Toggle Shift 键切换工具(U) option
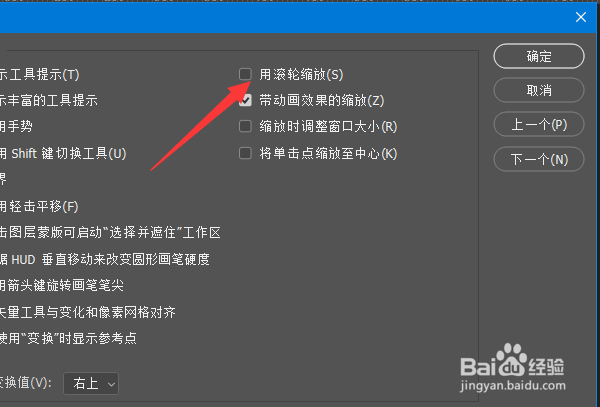 [x=63, y=154]
